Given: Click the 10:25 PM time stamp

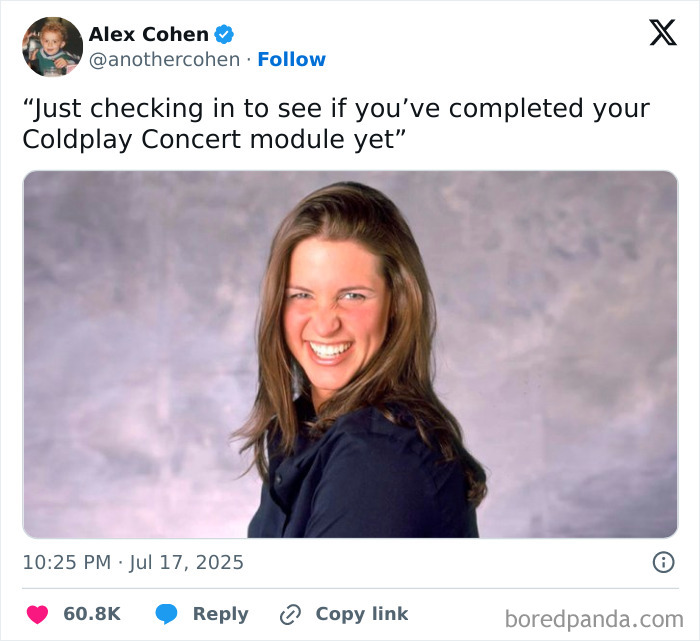Looking at the screenshot, I should 67,562.
